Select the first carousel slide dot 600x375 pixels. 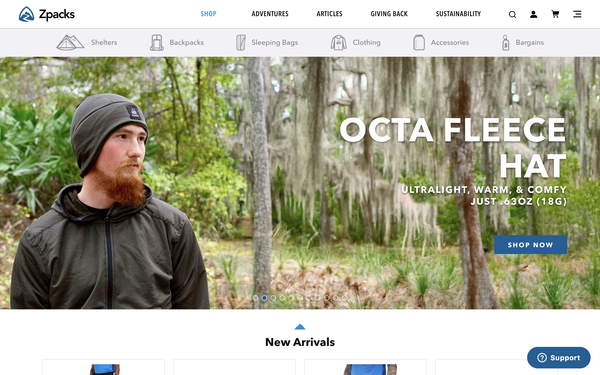pos(256,298)
